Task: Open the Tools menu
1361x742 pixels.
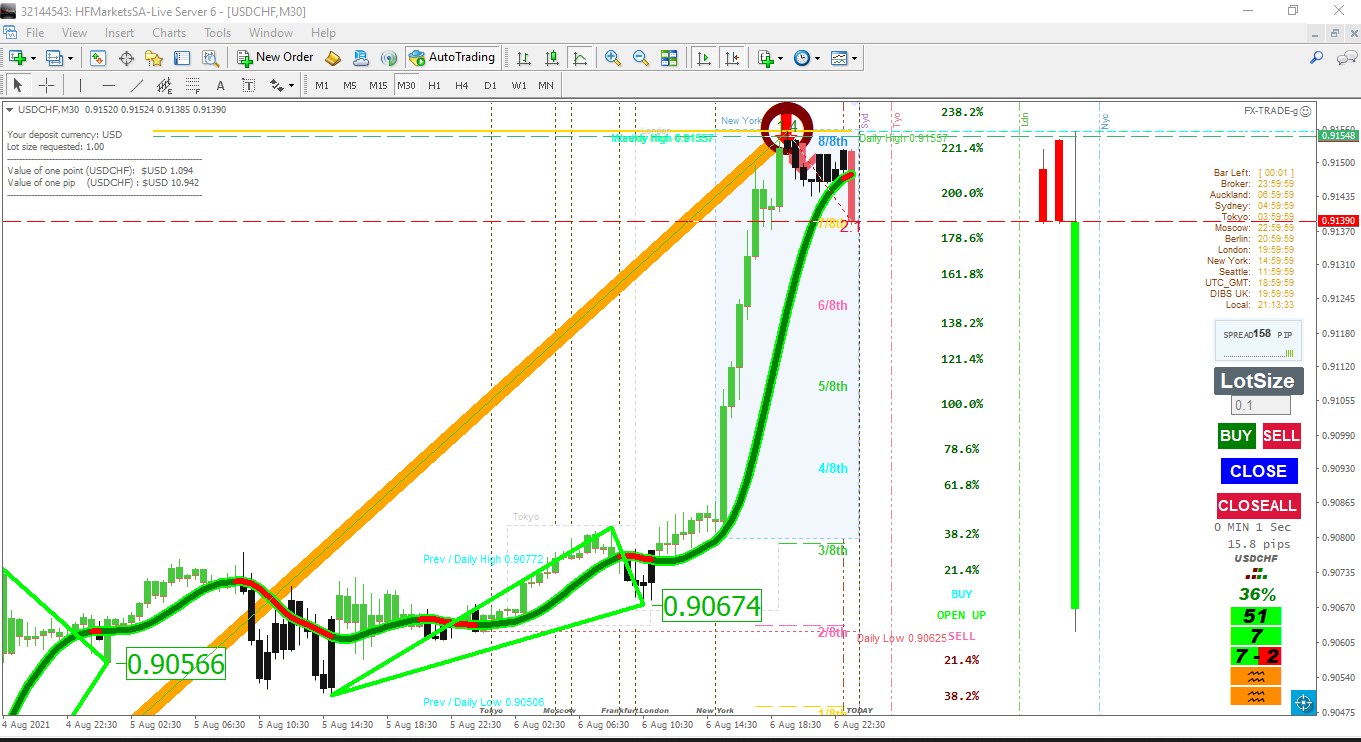Action: (x=218, y=33)
